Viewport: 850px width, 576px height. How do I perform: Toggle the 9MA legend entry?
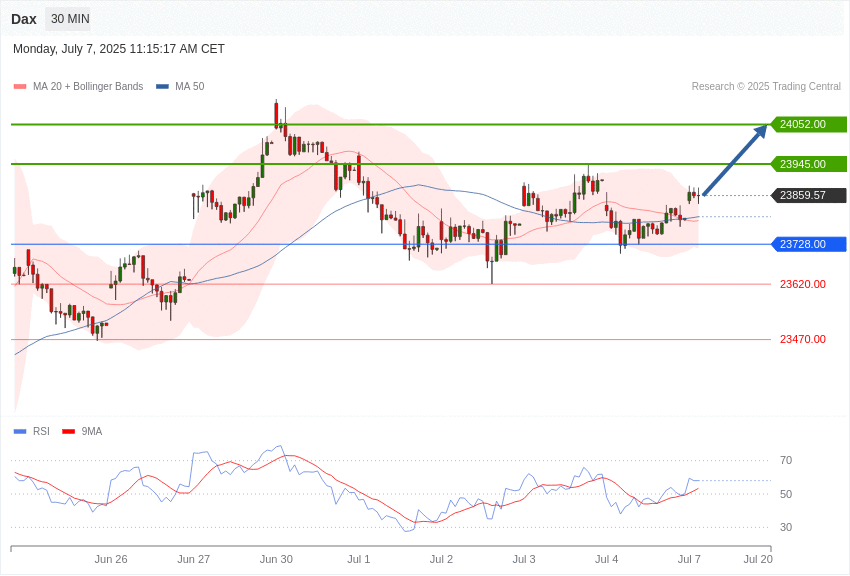tap(82, 431)
